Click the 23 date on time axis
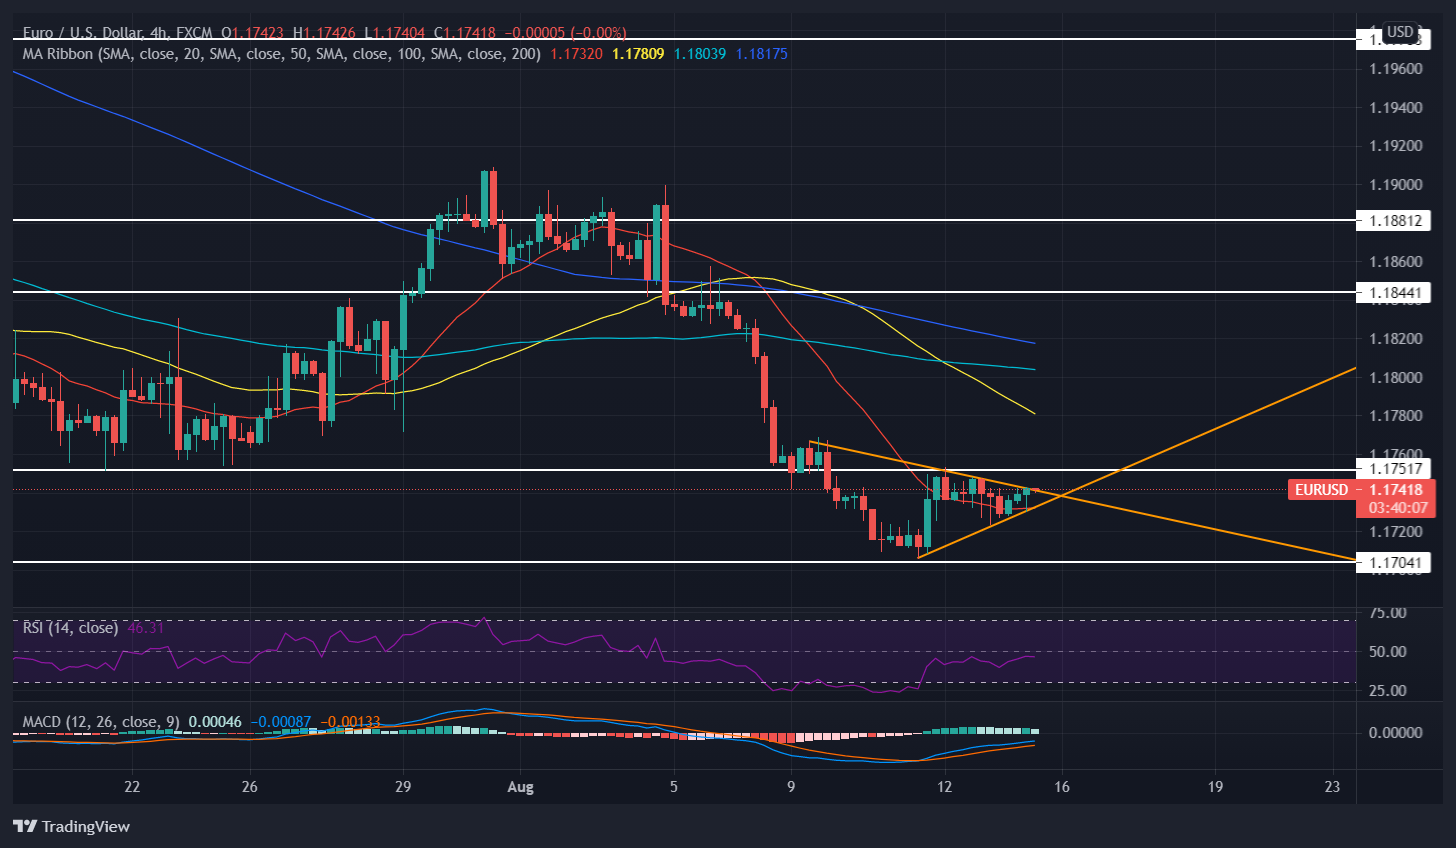The image size is (1456, 848). pos(1332,787)
